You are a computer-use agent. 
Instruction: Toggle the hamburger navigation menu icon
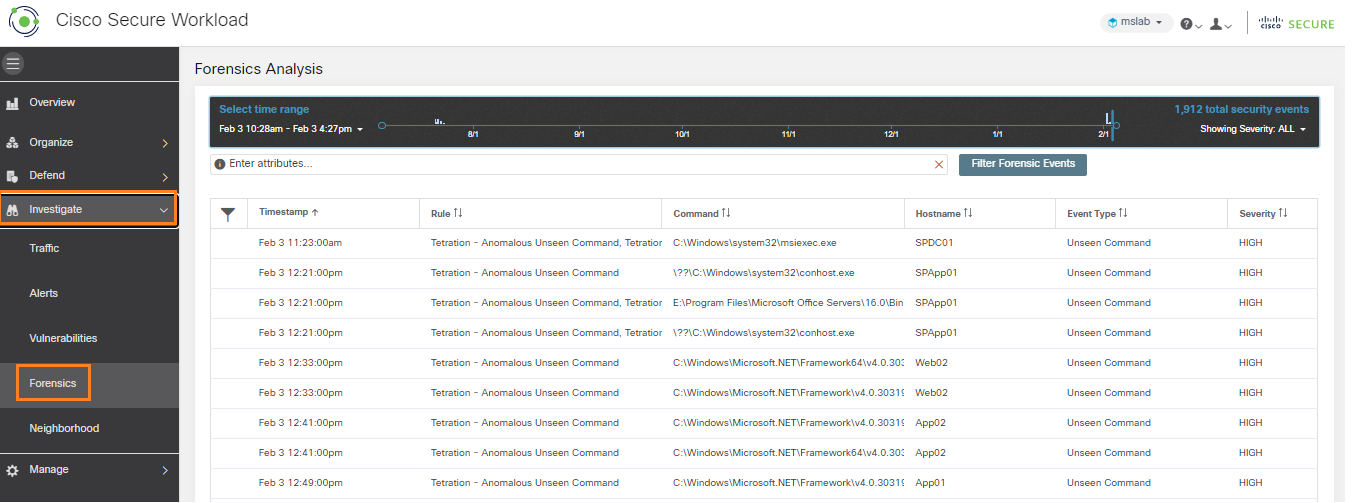pos(13,63)
